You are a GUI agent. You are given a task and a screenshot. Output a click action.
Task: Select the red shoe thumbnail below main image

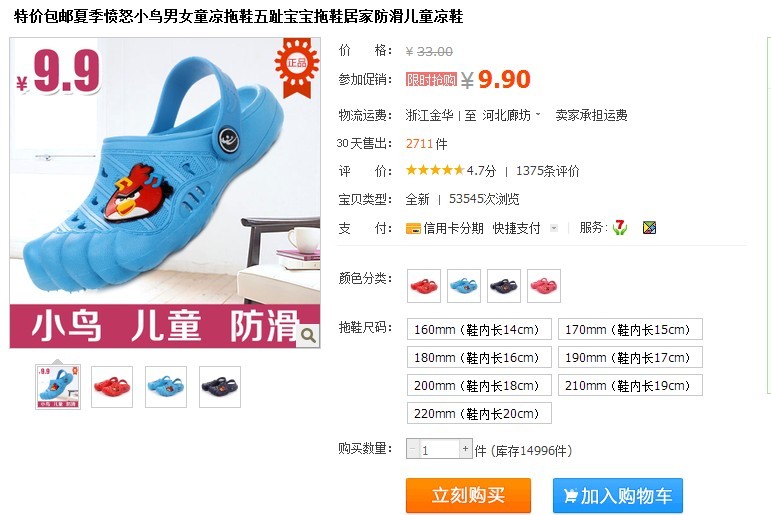[x=112, y=387]
